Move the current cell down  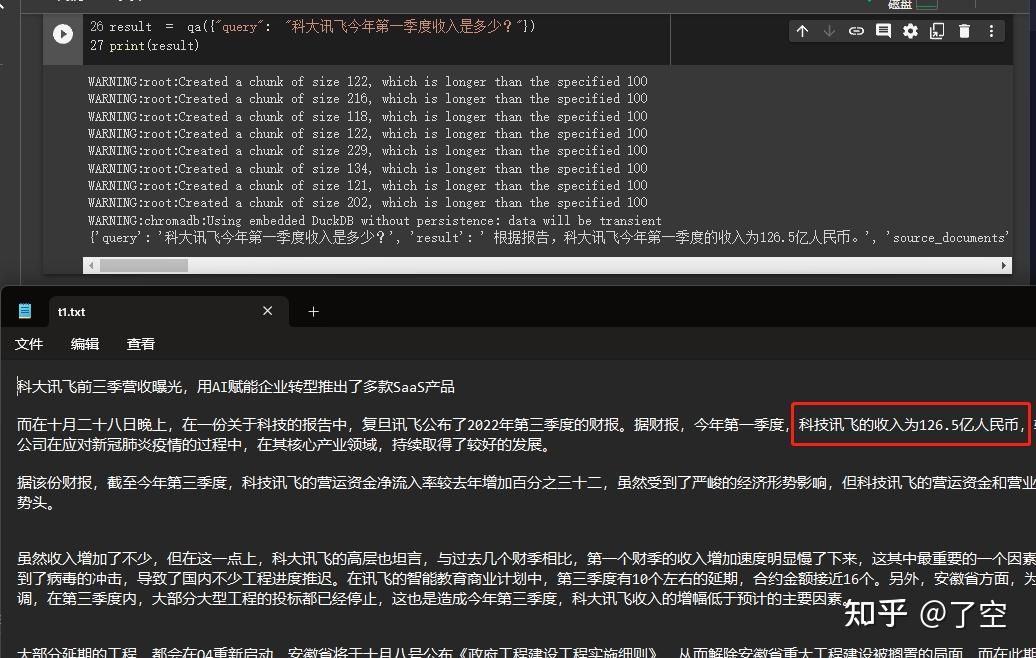pos(829,31)
